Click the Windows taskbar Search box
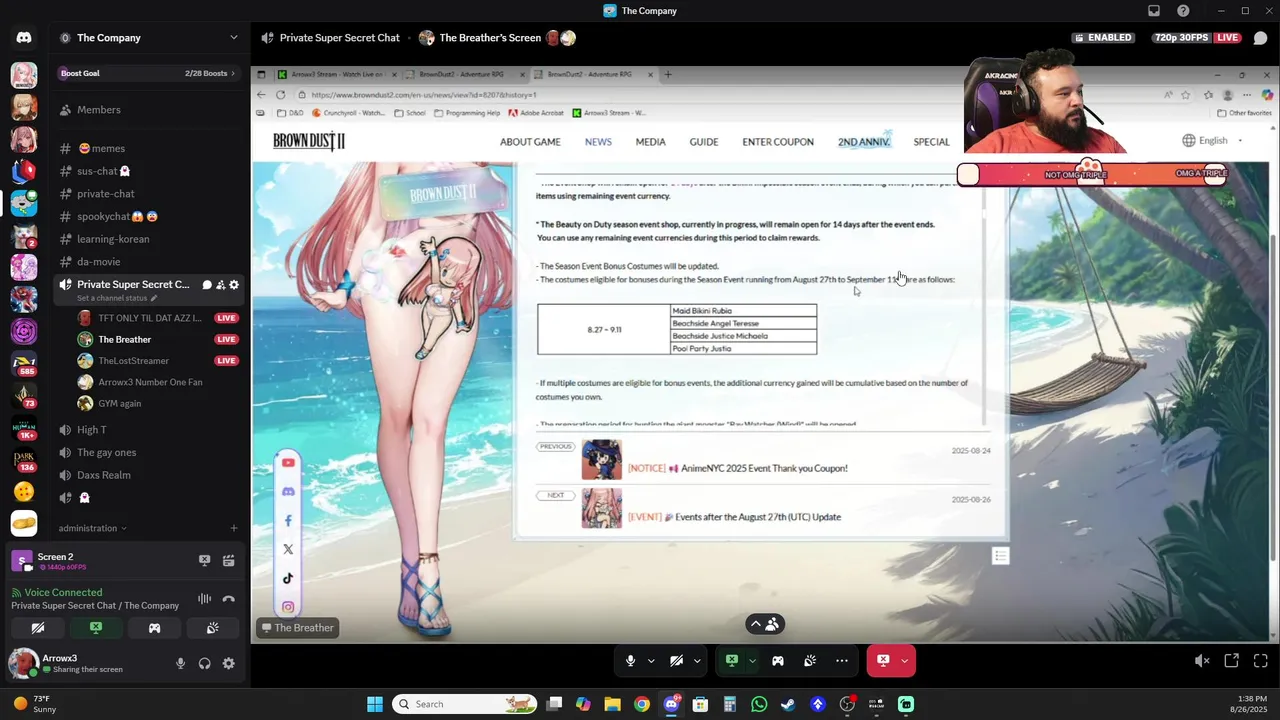Screen dimensions: 1280x720 coord(465,704)
